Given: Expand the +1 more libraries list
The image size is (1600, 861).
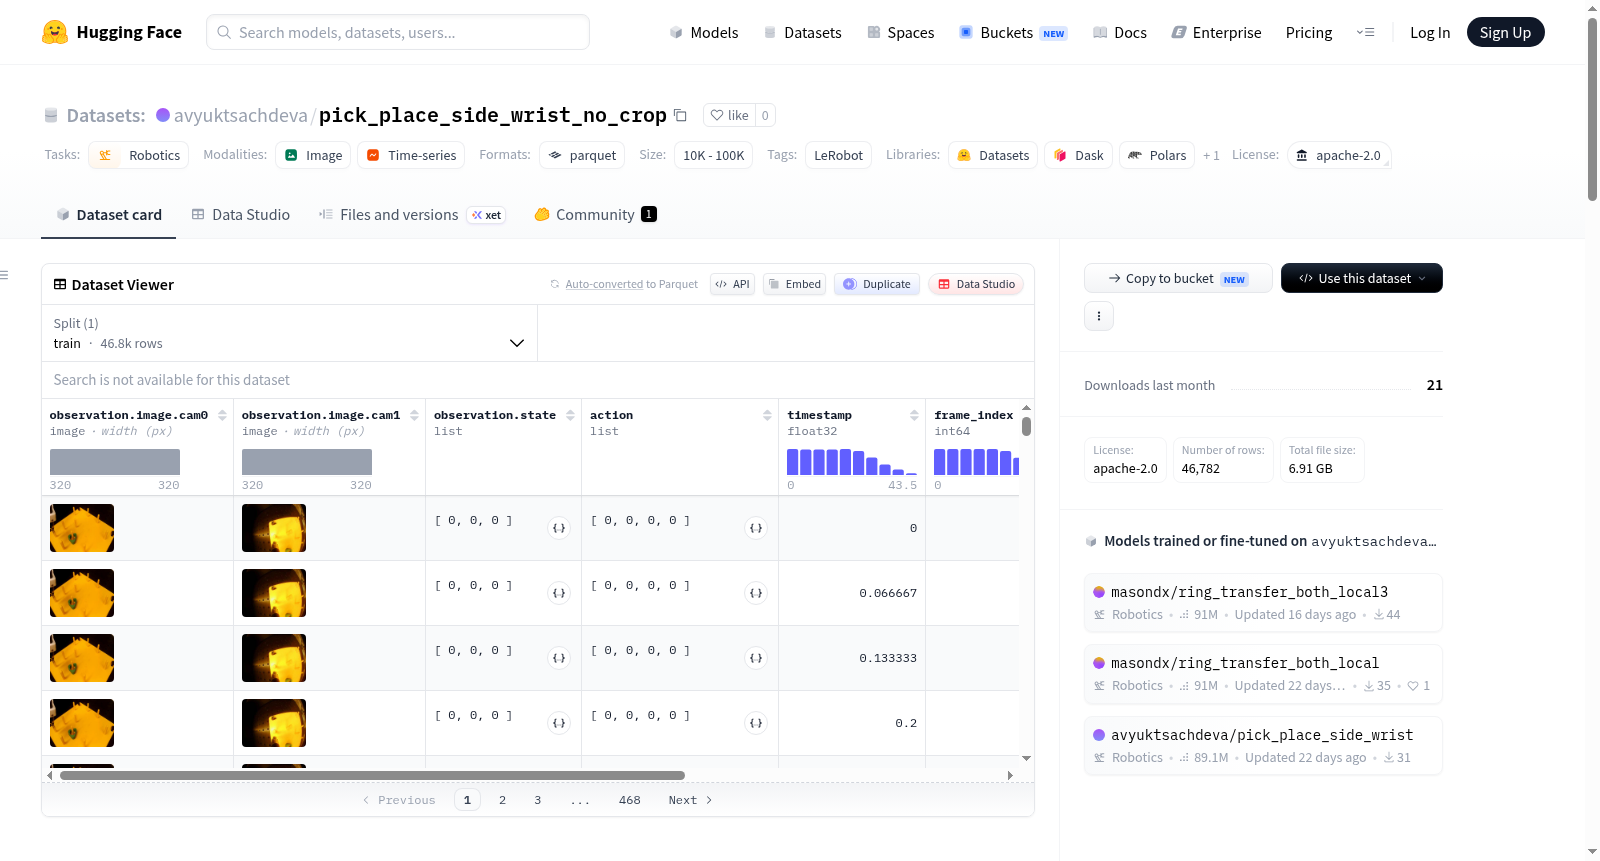Looking at the screenshot, I should [1211, 155].
